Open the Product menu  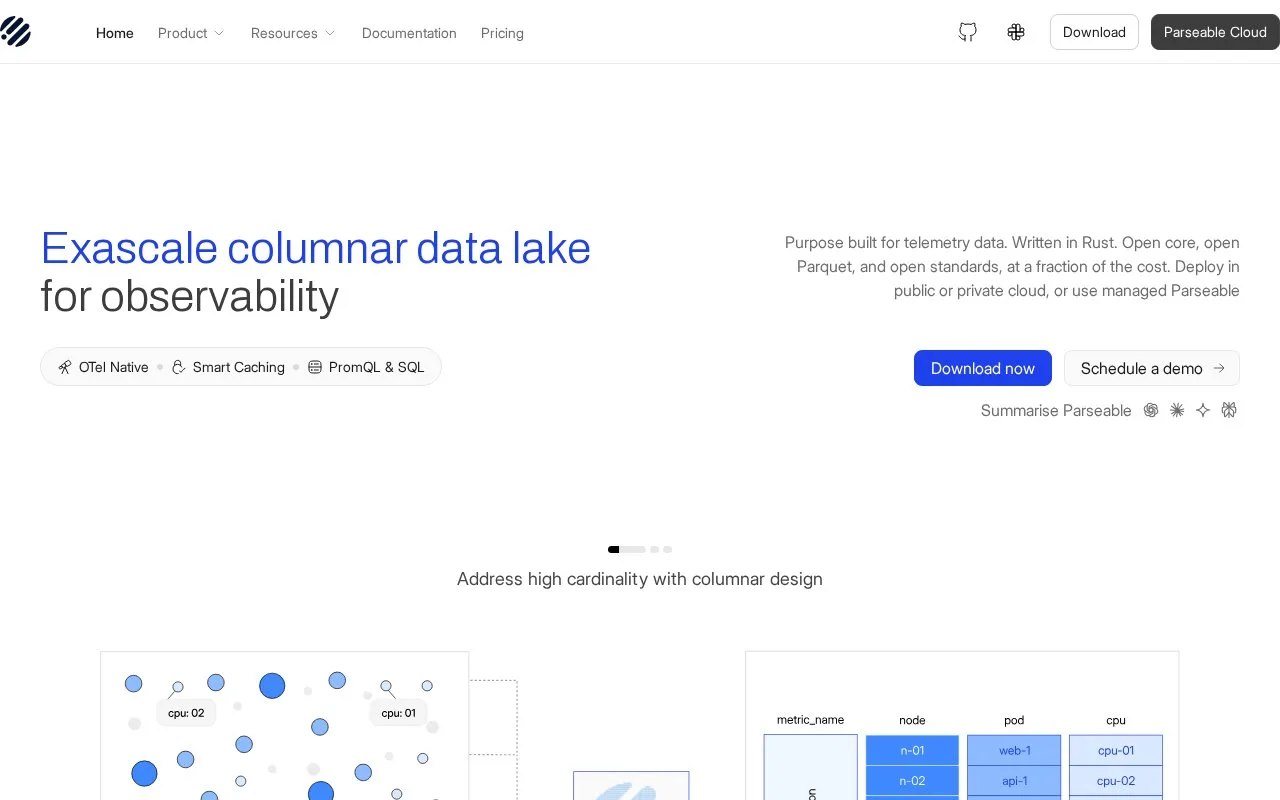tap(192, 33)
